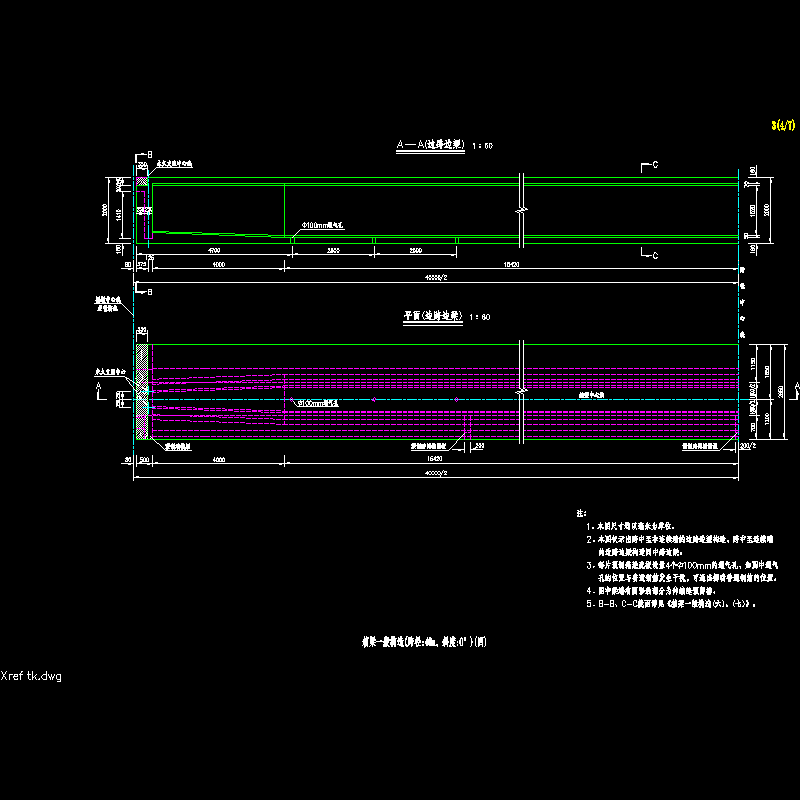Screen dimensions: 800x800
Task: Click the 2000 height dimension beside 1410
Action: pyautogui.click(x=105, y=210)
